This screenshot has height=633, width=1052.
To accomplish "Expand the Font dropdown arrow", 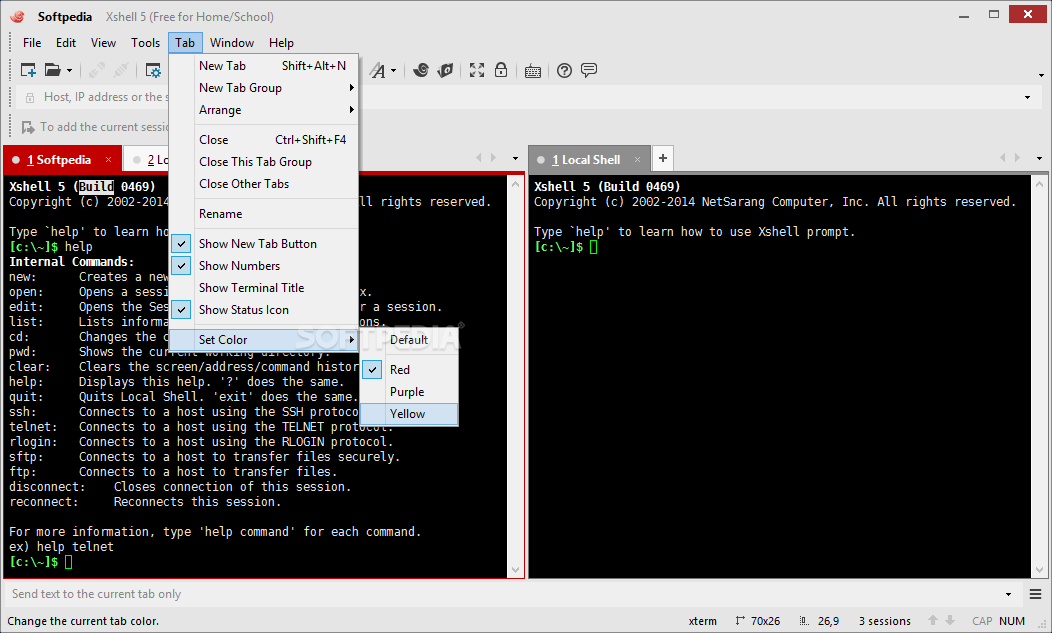I will (x=394, y=70).
